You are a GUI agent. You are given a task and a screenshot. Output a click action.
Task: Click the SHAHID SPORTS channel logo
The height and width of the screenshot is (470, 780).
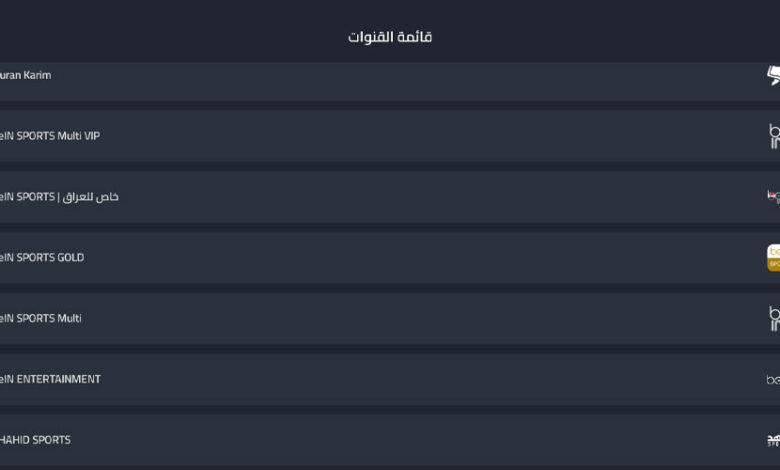tap(773, 440)
